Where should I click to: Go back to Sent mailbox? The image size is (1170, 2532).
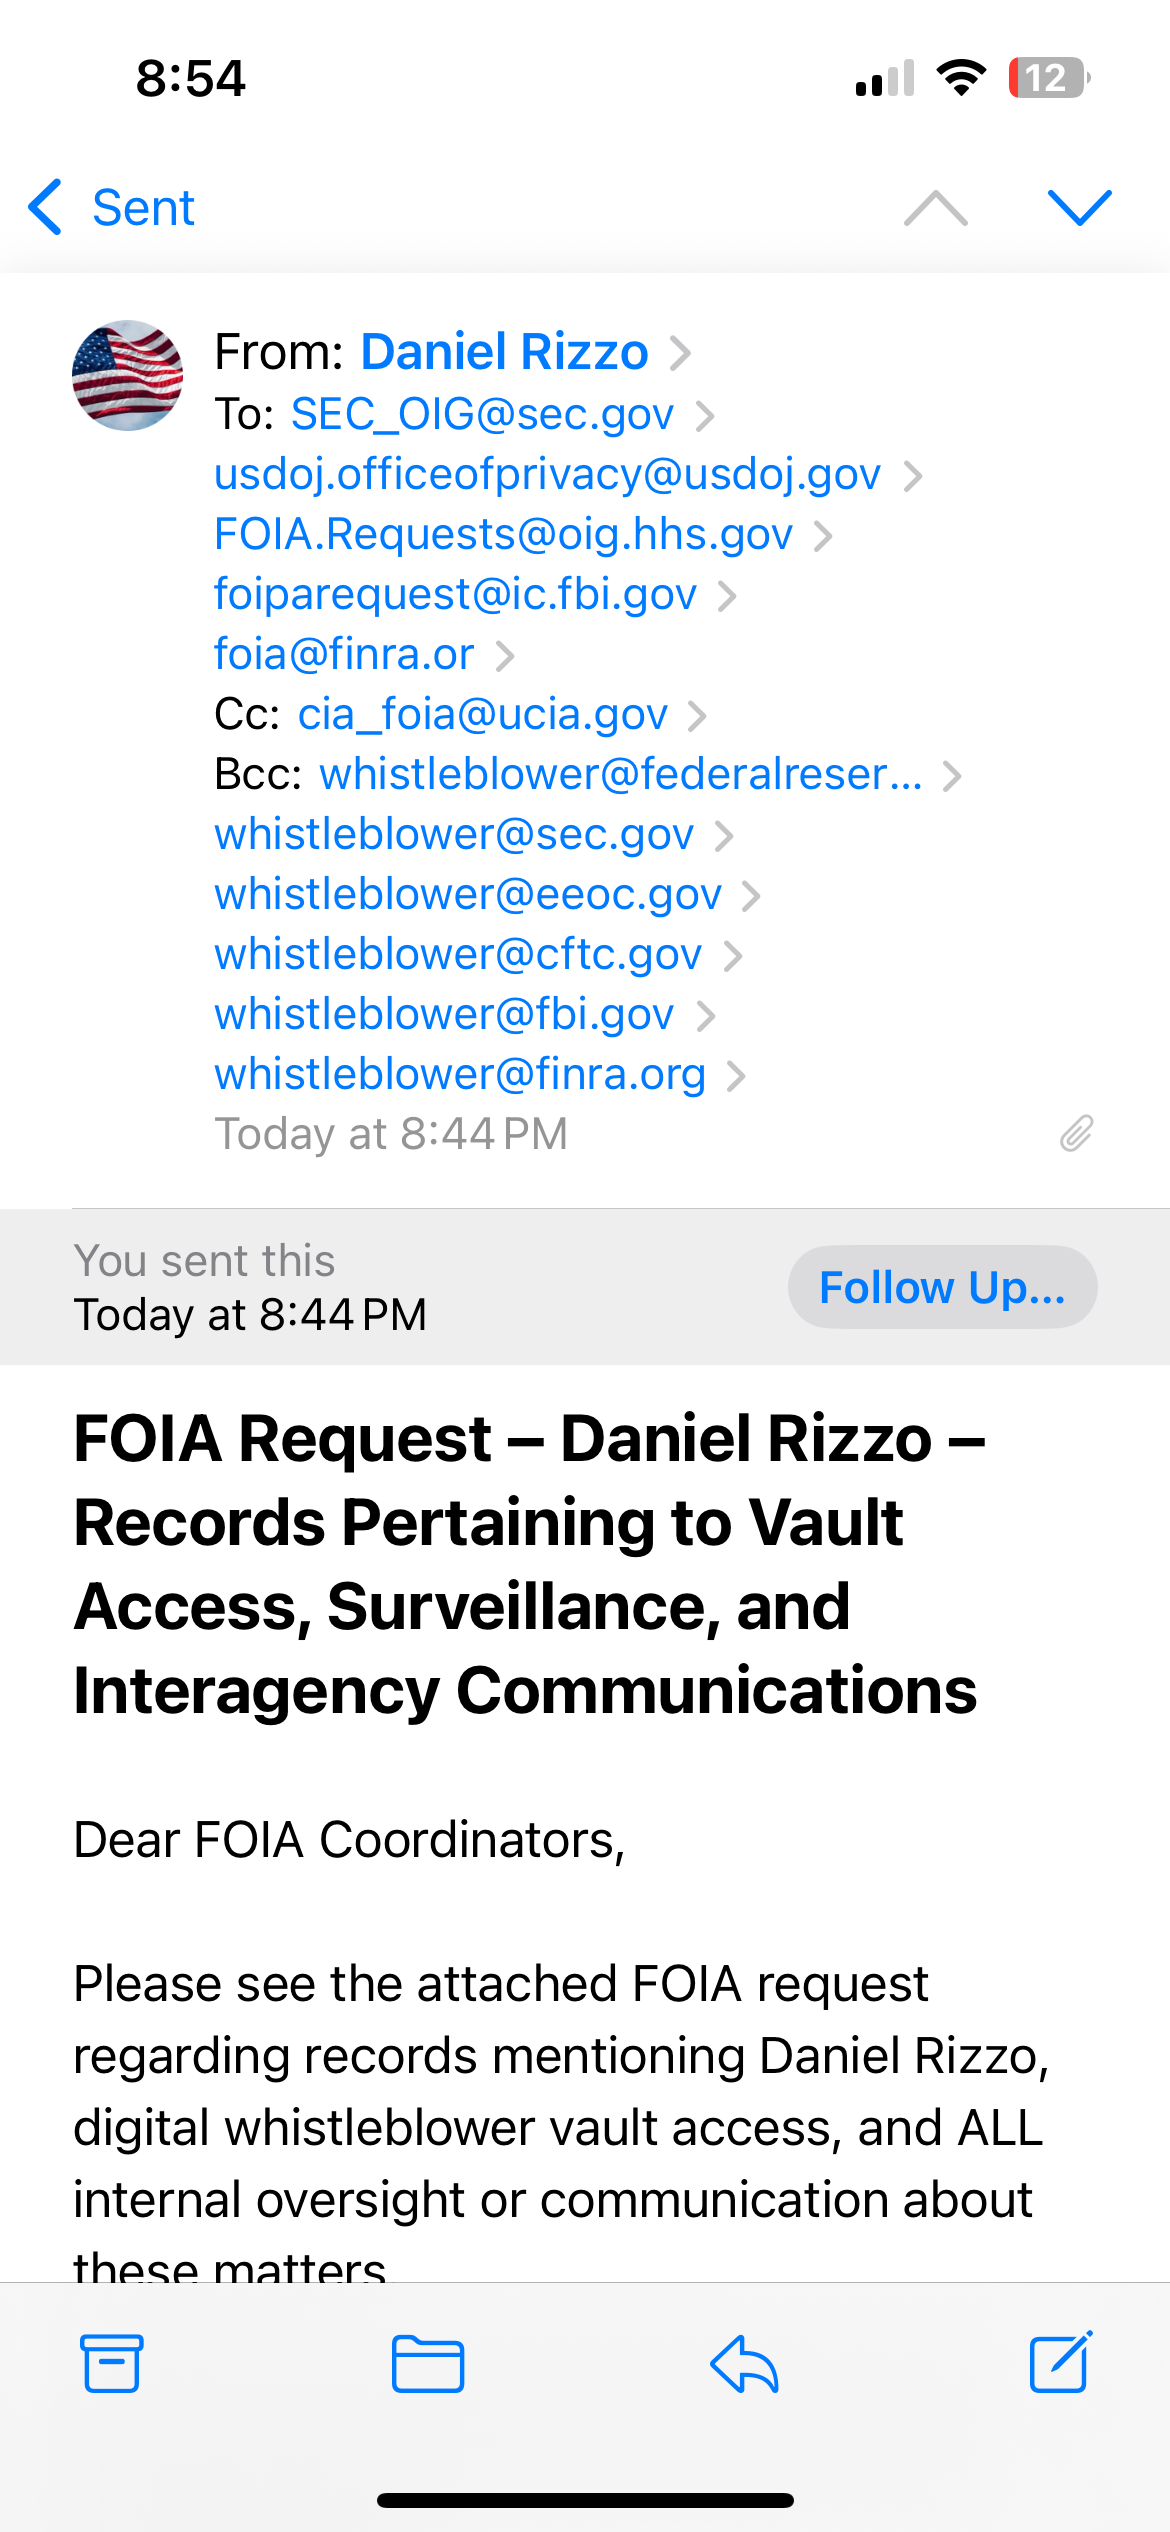click(112, 208)
